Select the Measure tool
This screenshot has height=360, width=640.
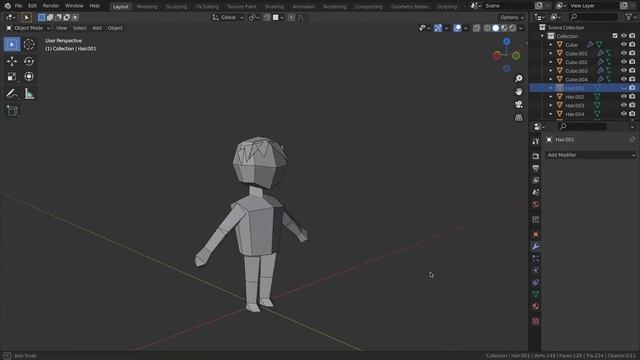point(29,94)
